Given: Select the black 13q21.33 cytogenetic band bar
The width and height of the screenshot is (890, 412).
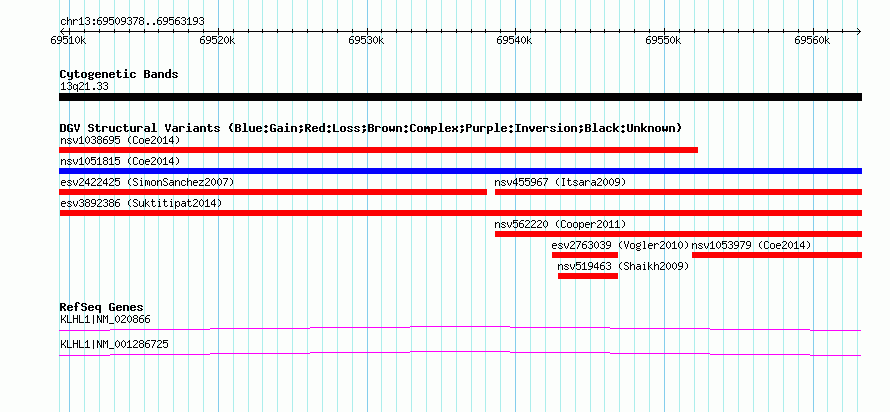Looking at the screenshot, I should click(460, 97).
